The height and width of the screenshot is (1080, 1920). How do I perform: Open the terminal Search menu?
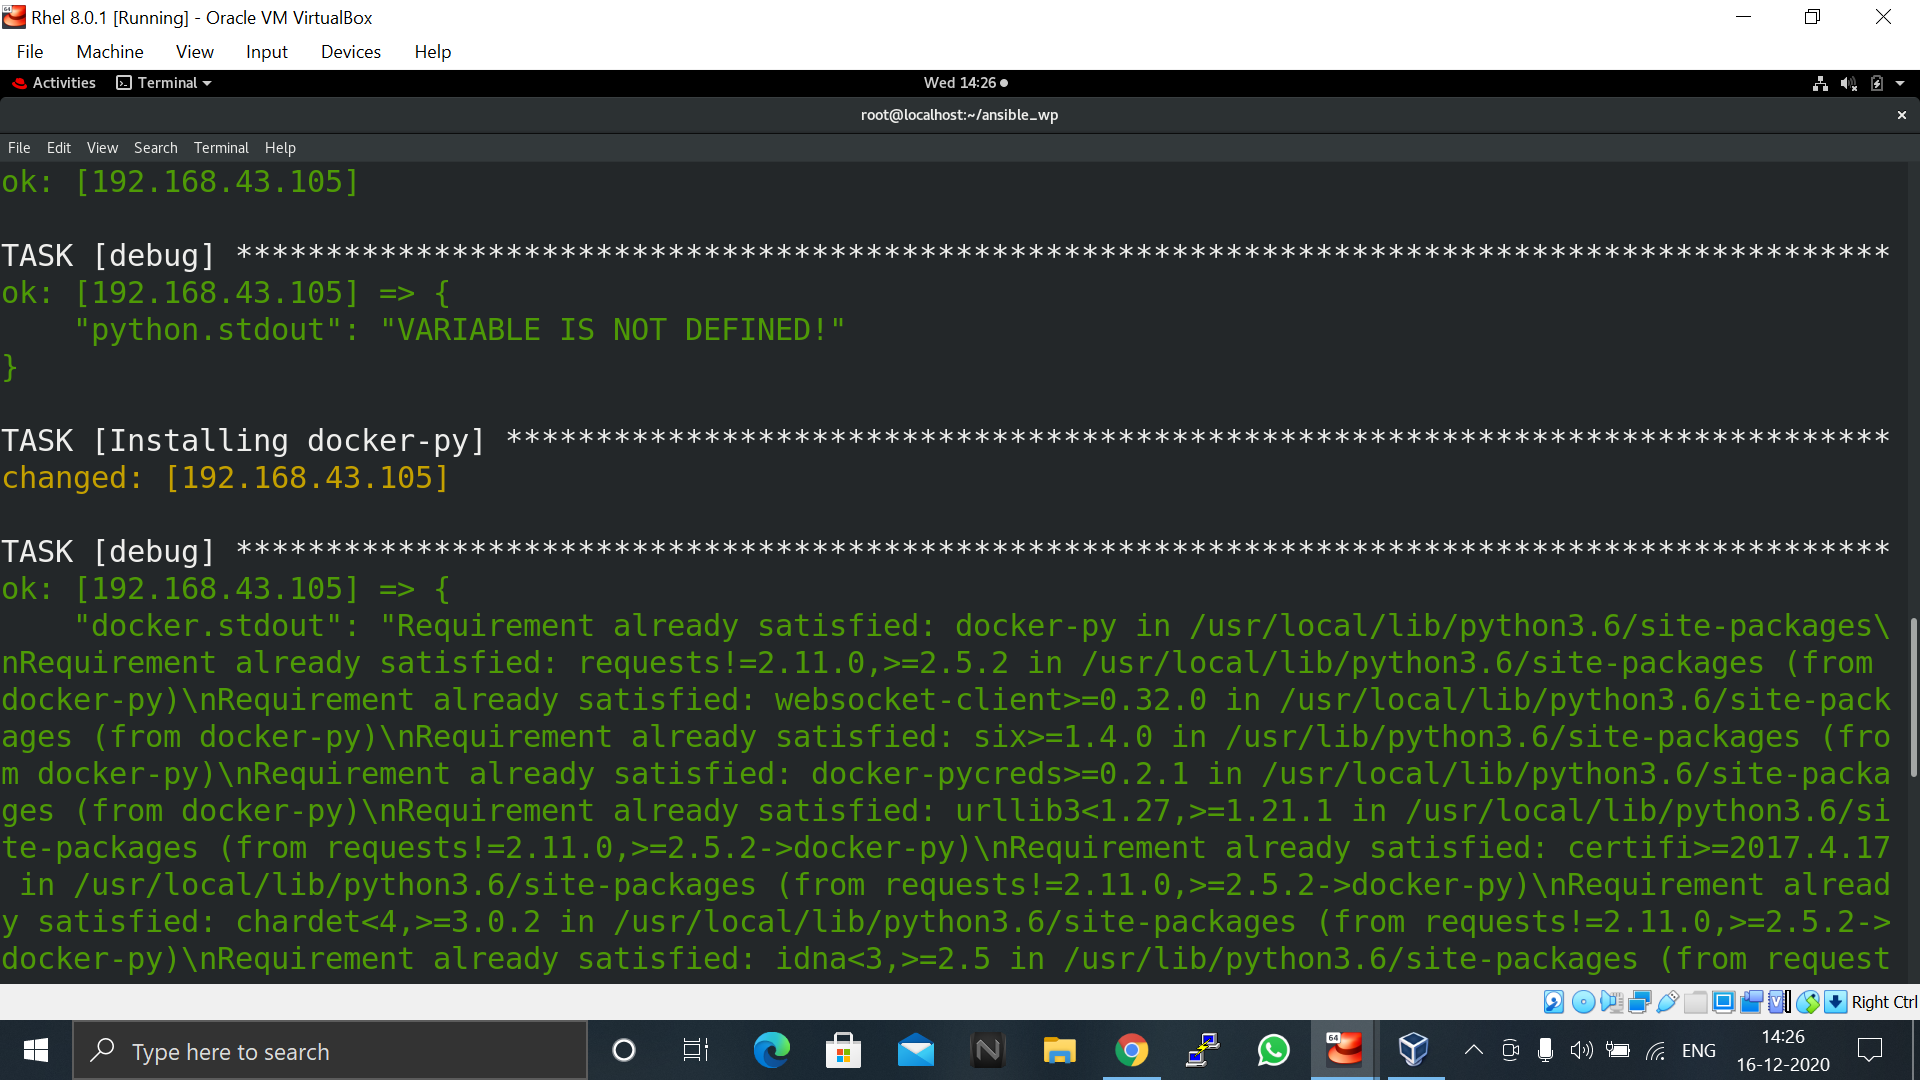click(155, 148)
